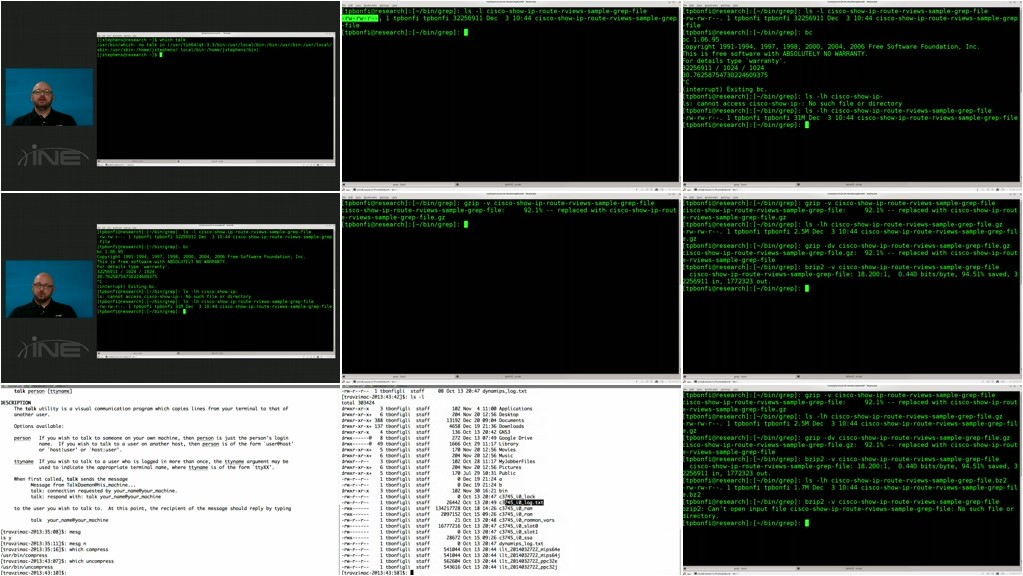This screenshot has height=576, width=1023.
Task: Click the Applications row in the ls listing
Action: (437, 408)
